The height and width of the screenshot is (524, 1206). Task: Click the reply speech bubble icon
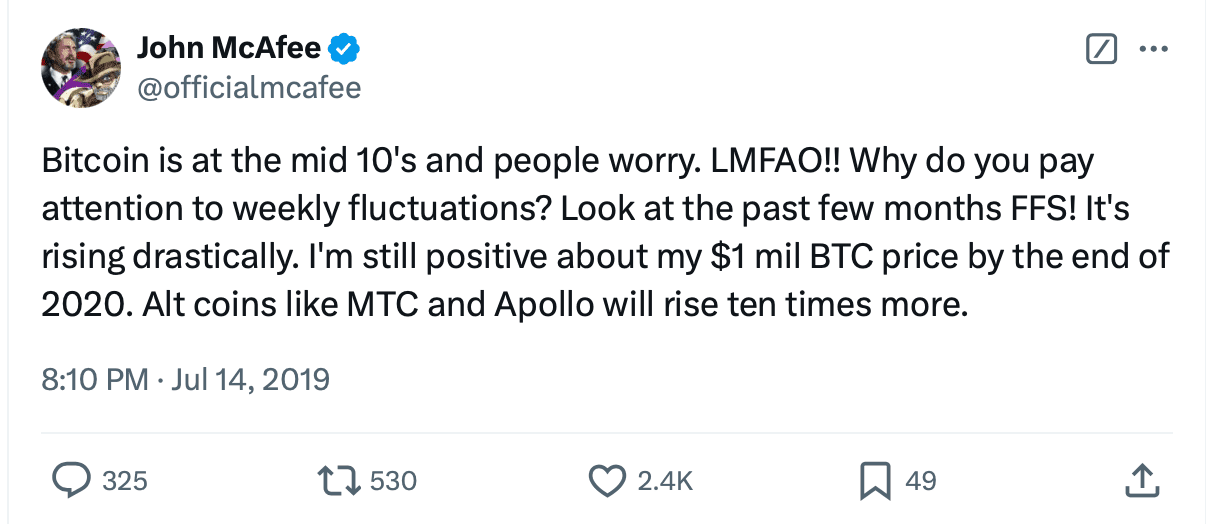point(72,481)
